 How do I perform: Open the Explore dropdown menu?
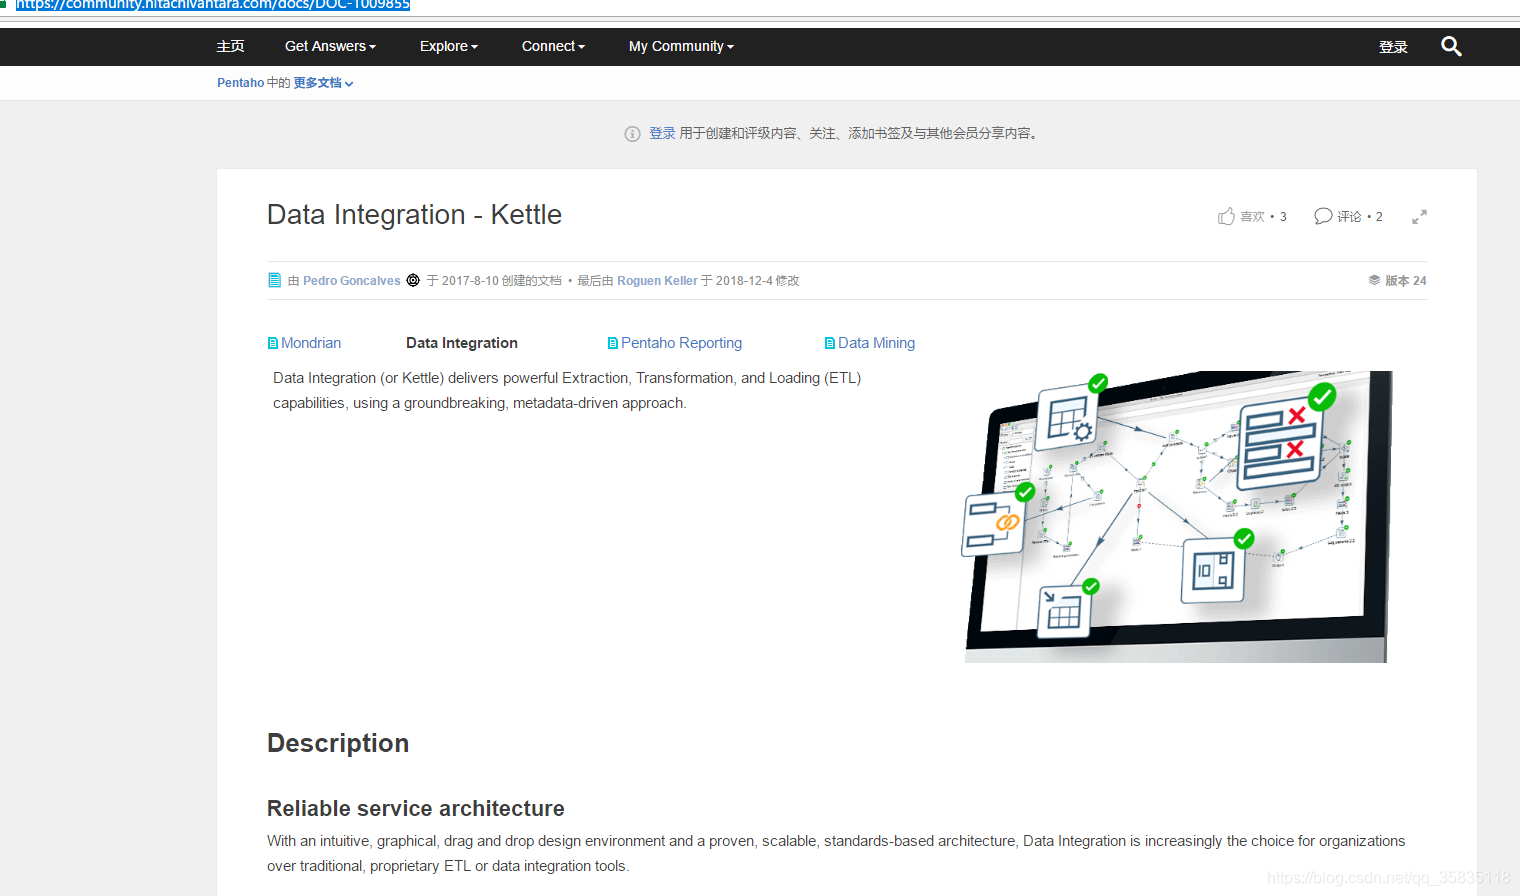[x=449, y=46]
